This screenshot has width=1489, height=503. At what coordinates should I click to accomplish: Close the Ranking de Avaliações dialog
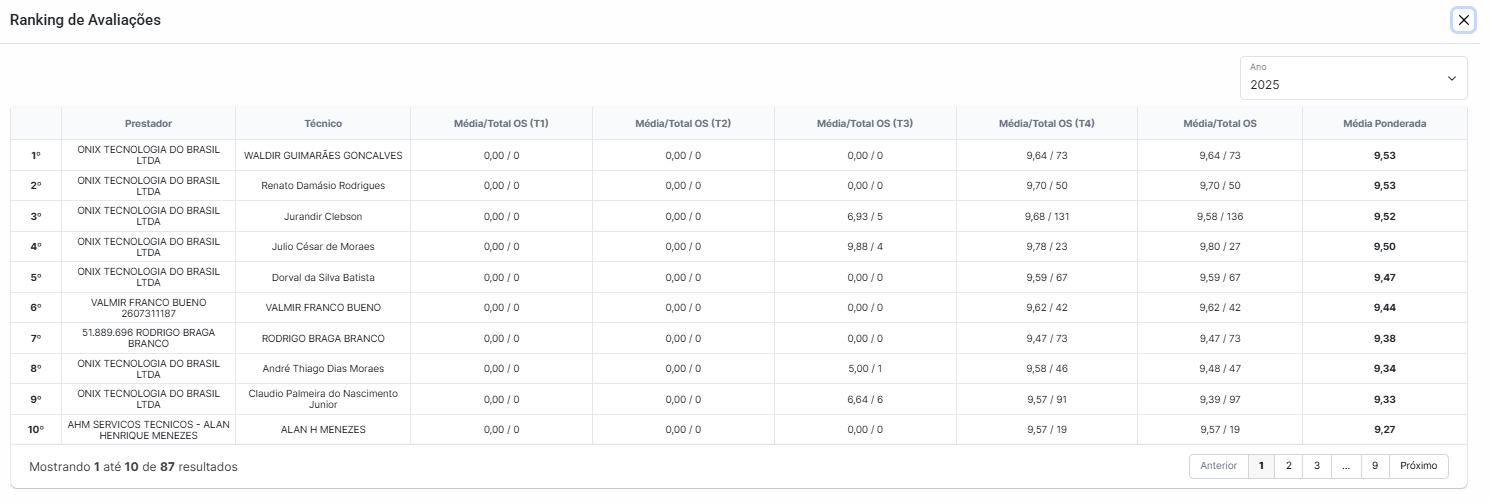[1464, 20]
